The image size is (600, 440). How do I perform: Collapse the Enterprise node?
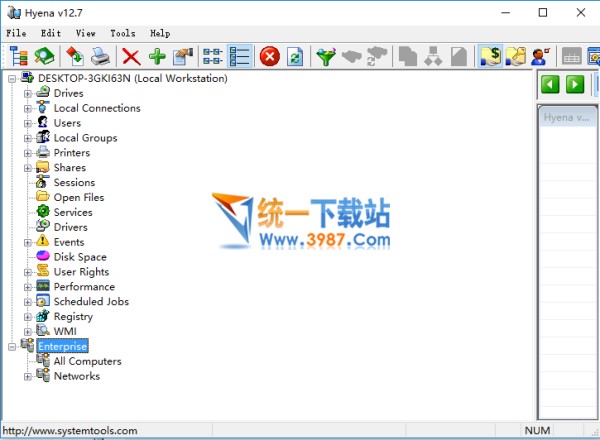(12, 347)
